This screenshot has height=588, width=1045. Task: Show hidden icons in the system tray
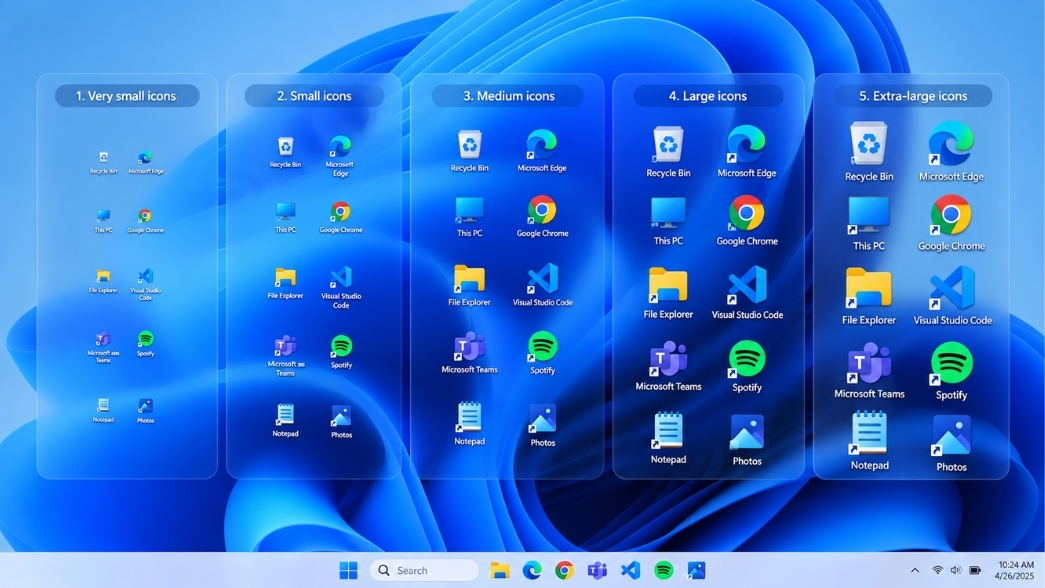[x=915, y=571]
